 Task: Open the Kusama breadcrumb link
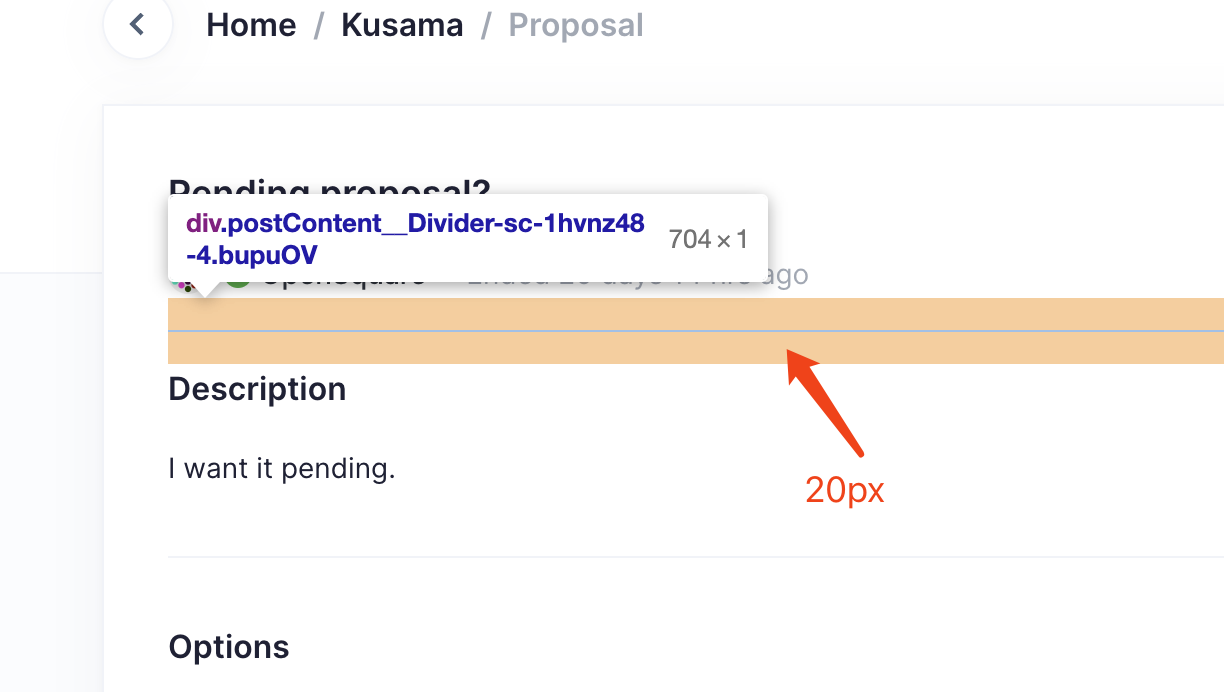(402, 24)
